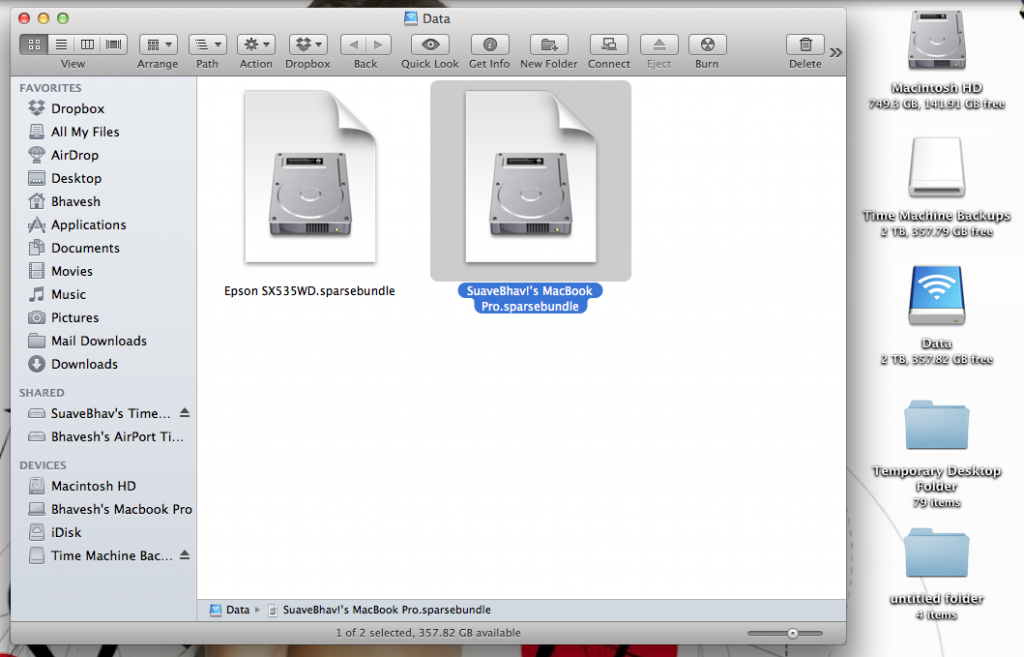The height and width of the screenshot is (657, 1024).
Task: Open AirDrop in the sidebar
Action: (74, 155)
